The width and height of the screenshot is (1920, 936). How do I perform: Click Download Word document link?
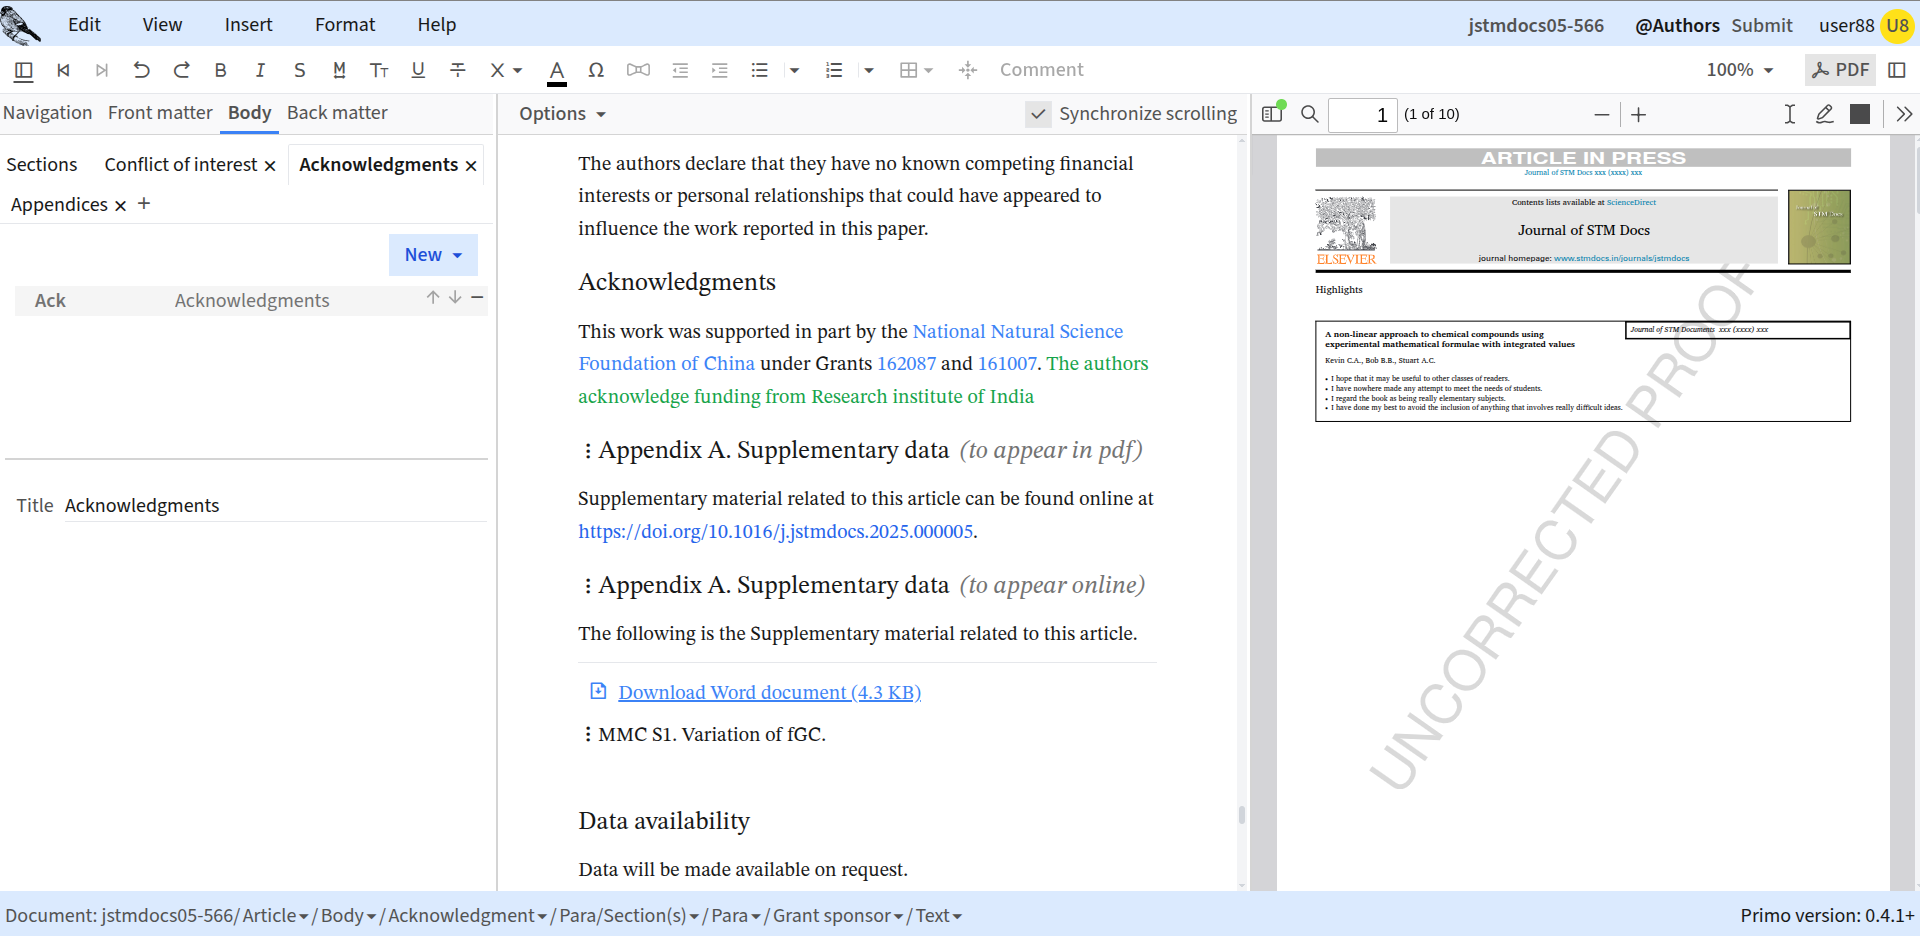pyautogui.click(x=769, y=692)
